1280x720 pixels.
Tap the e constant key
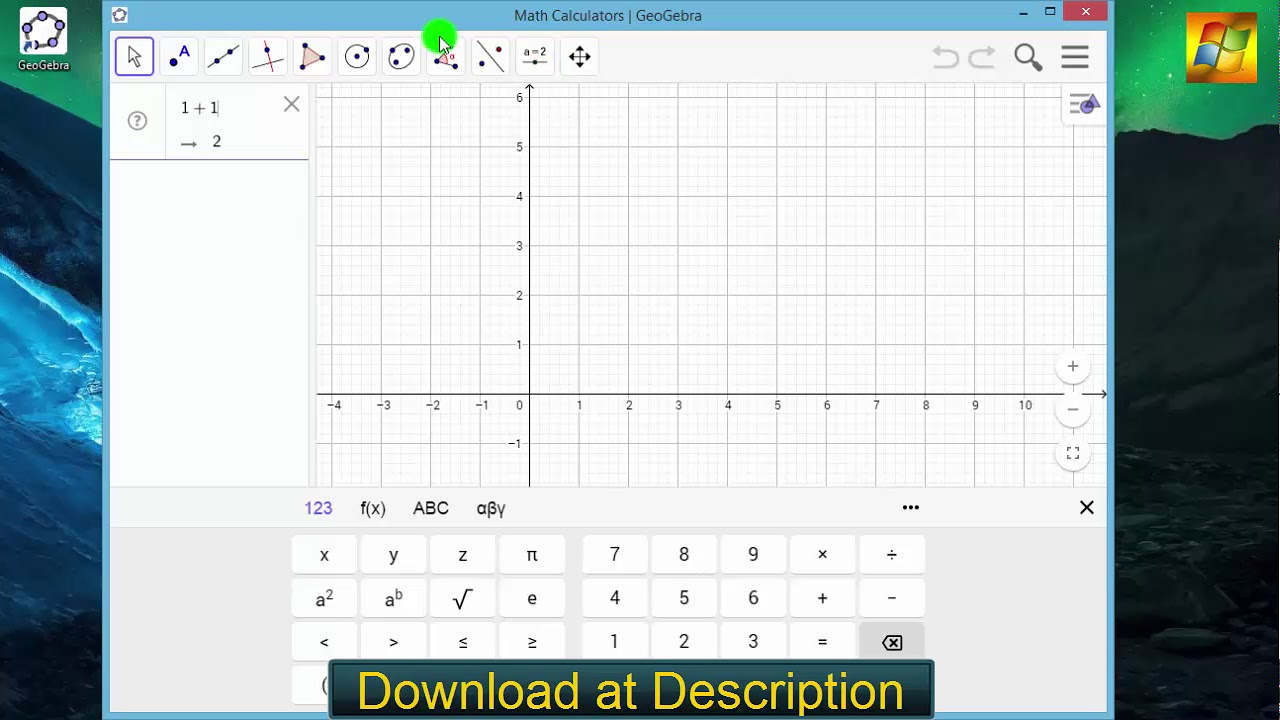pos(532,599)
